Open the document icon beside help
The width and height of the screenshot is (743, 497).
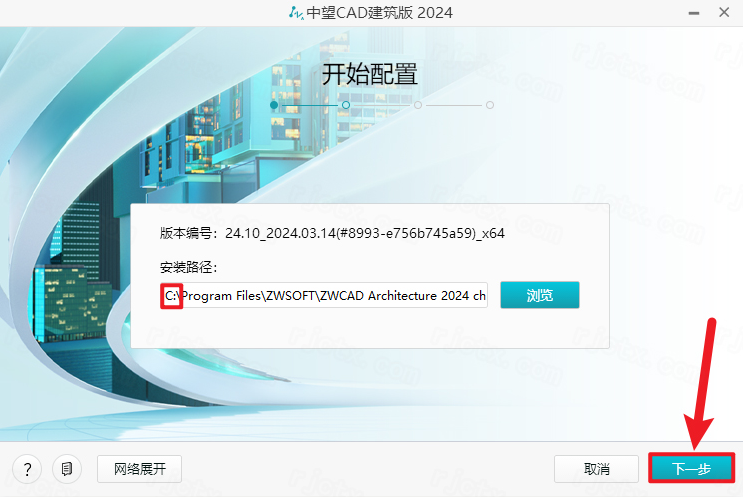pos(67,468)
